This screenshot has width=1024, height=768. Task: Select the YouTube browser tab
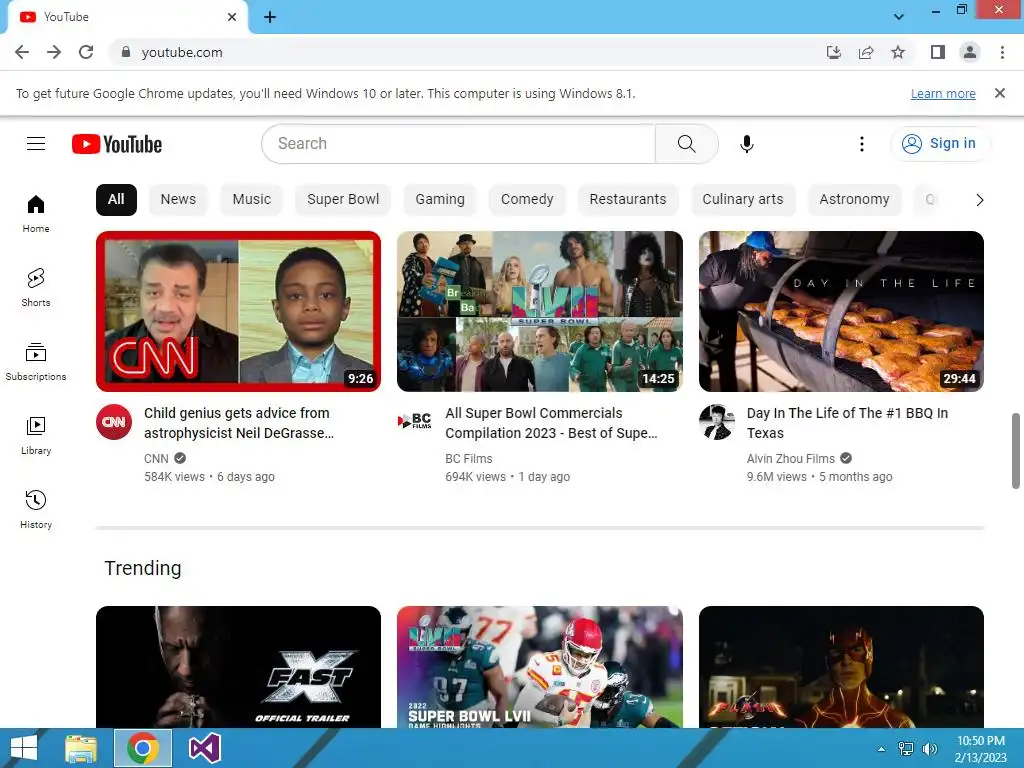pos(127,17)
